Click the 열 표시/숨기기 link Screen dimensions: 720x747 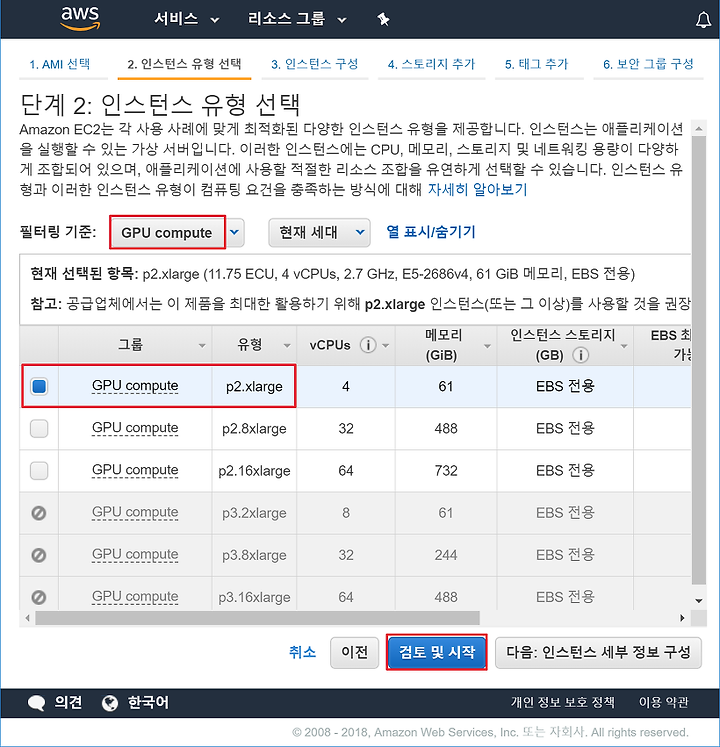[x=431, y=232]
